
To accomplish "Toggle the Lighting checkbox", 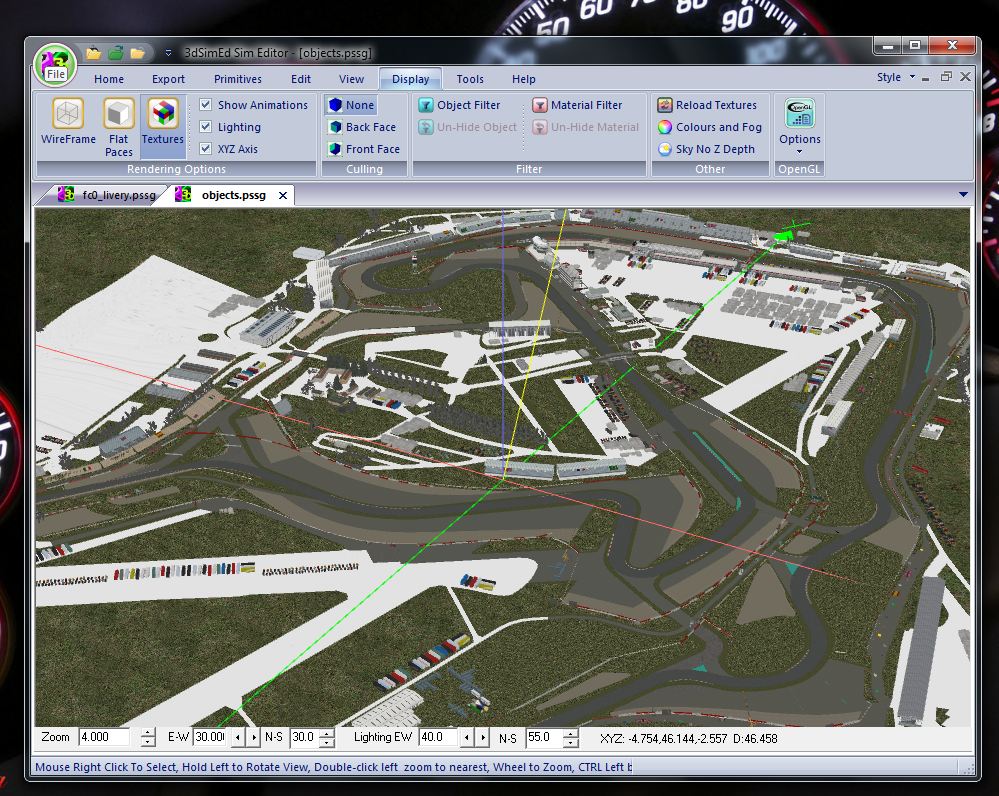I will coord(206,127).
